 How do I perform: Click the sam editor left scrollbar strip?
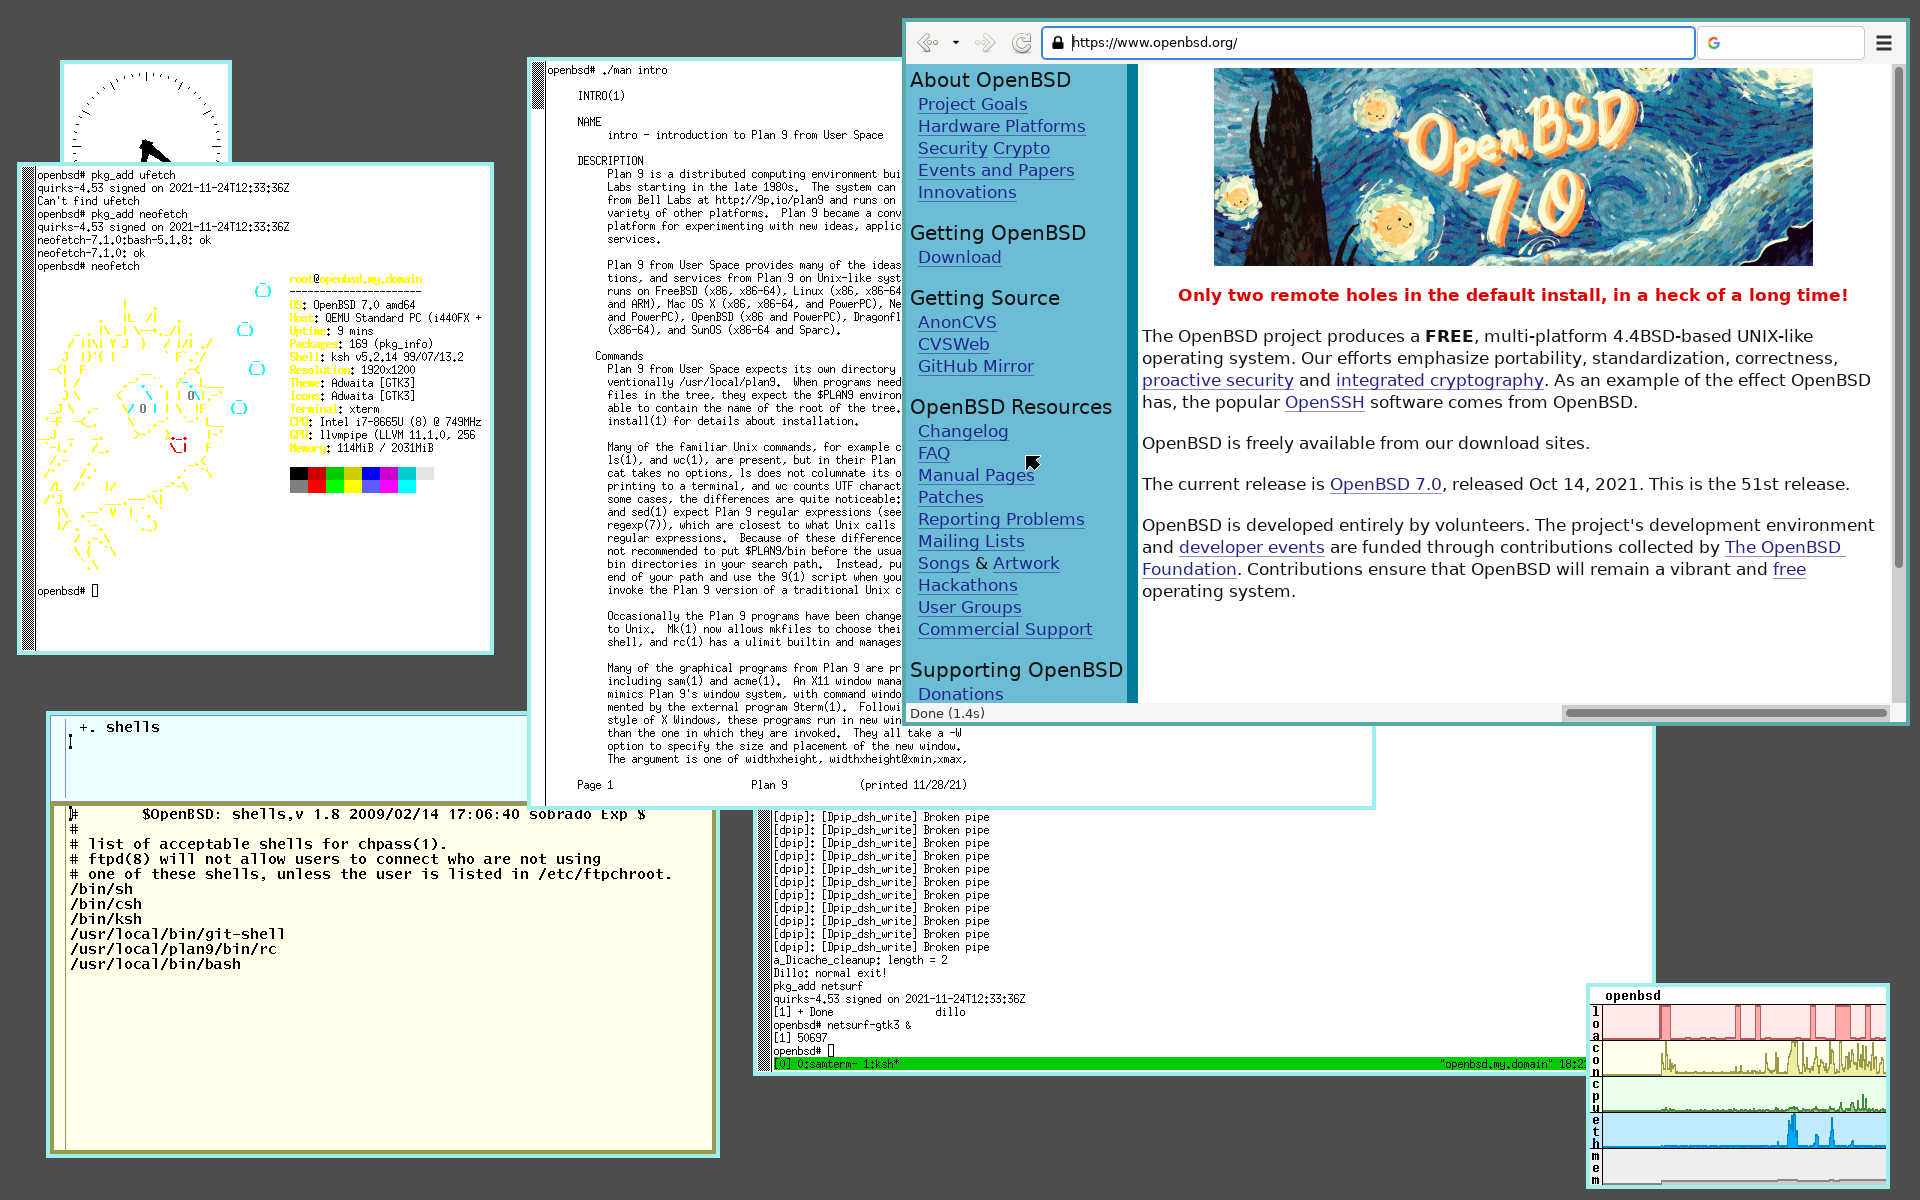click(59, 977)
